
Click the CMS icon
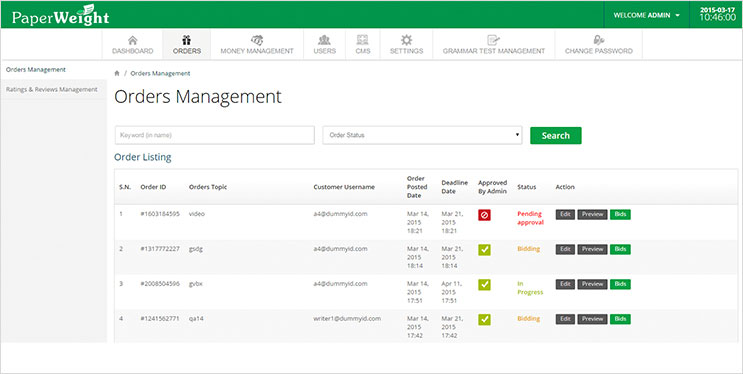[x=362, y=40]
